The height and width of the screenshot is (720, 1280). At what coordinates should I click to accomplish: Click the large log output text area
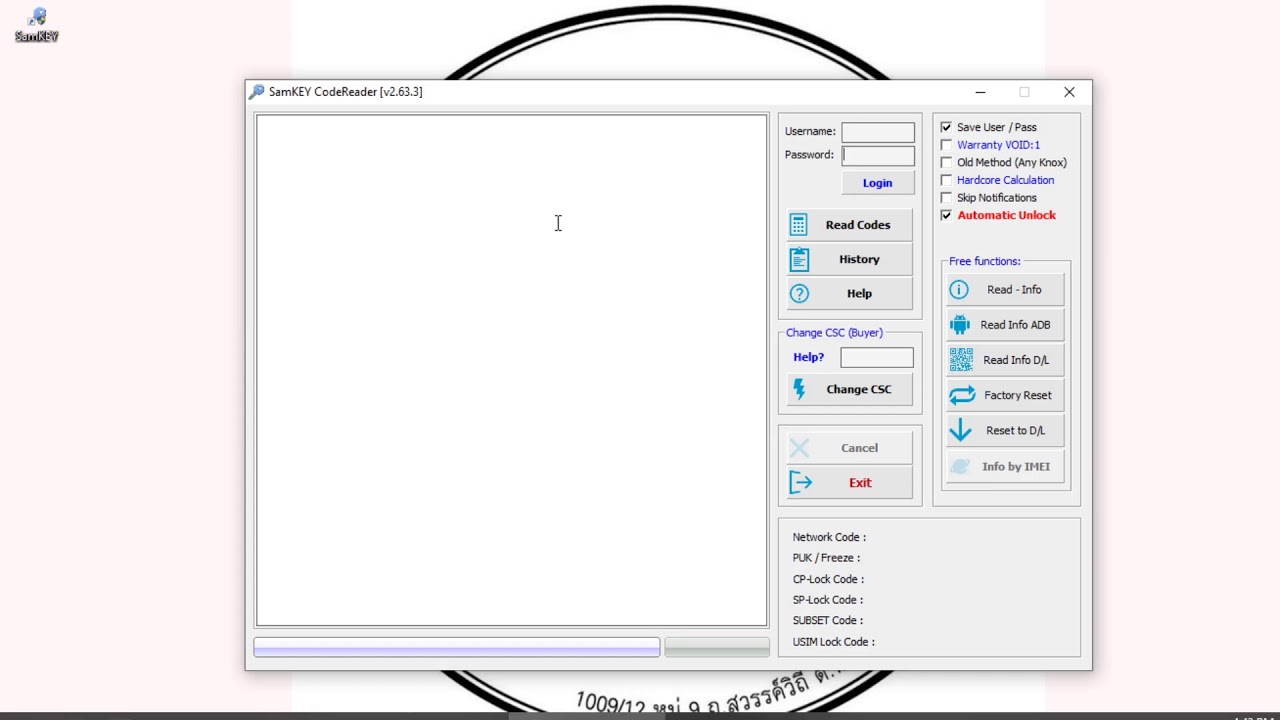pos(511,370)
